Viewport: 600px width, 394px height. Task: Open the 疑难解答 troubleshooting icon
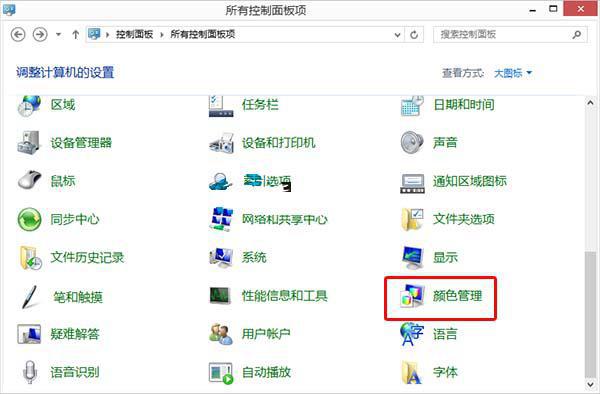(x=29, y=334)
